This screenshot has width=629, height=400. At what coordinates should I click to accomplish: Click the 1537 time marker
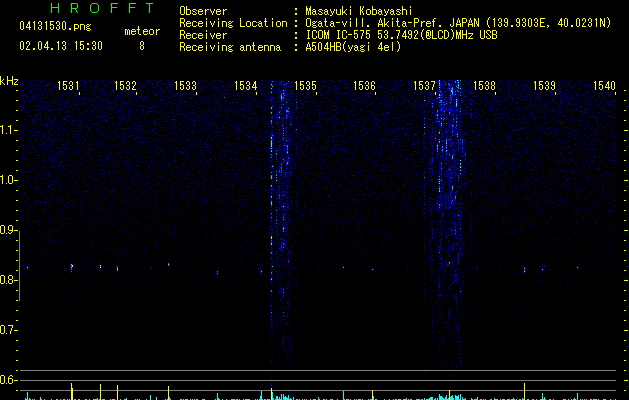(424, 86)
